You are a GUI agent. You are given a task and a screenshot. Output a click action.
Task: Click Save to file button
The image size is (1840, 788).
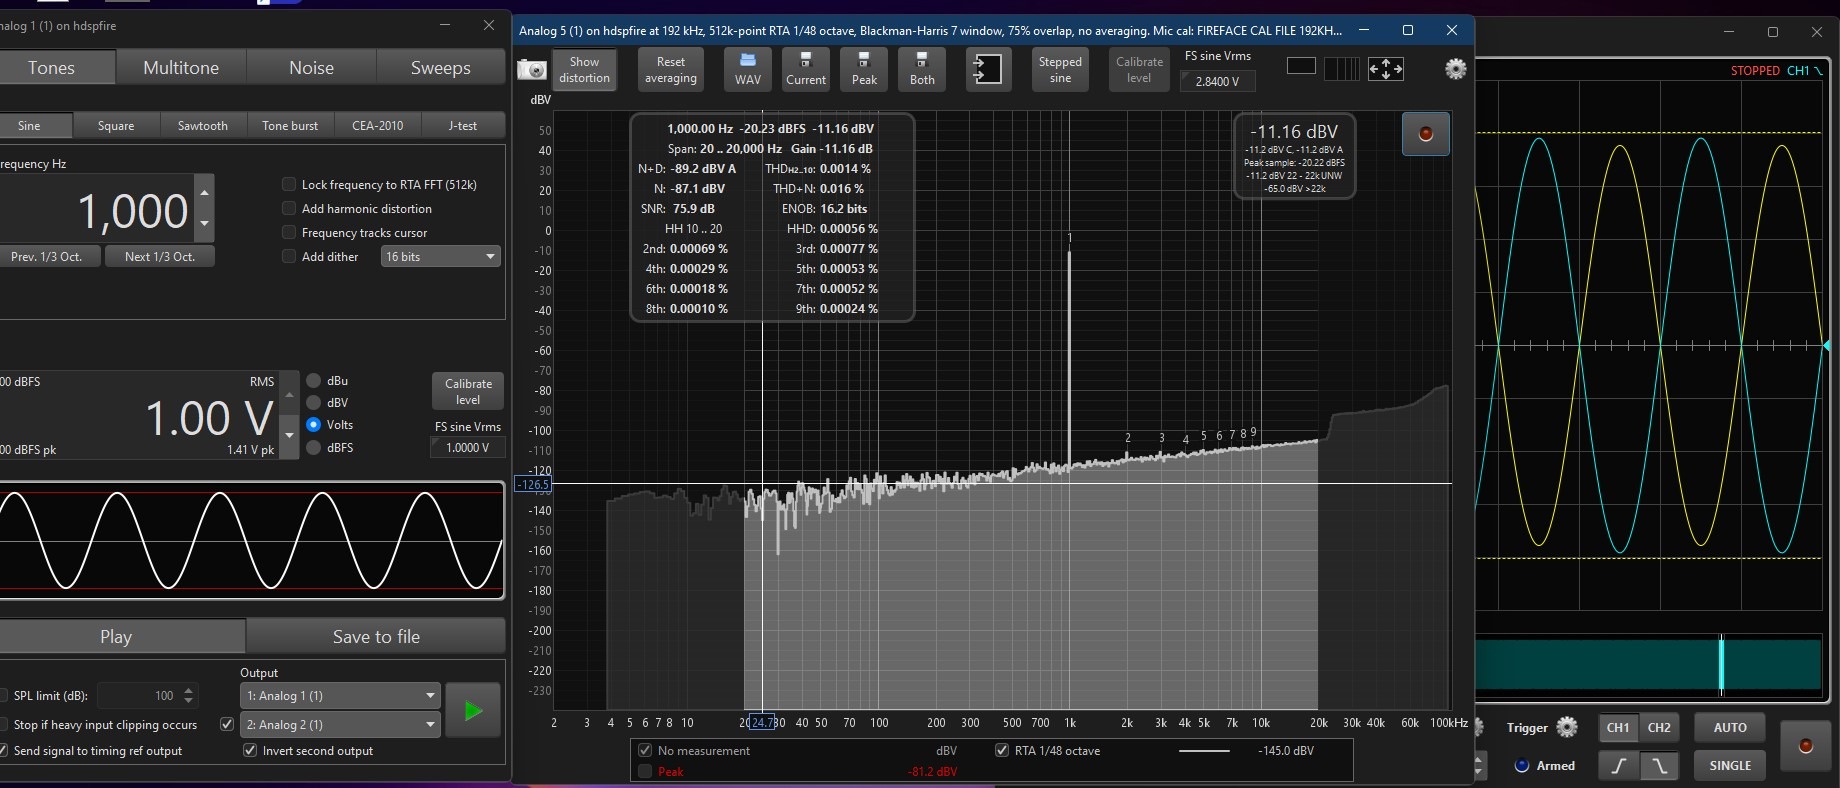pyautogui.click(x=376, y=637)
